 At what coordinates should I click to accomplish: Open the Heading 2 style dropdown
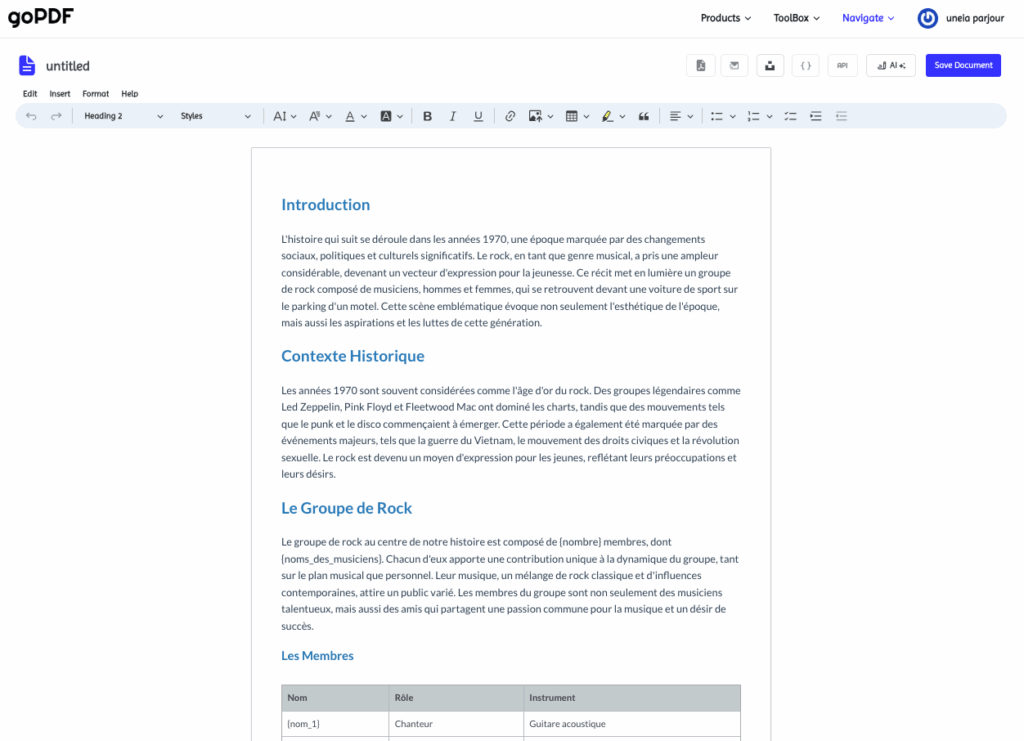123,116
